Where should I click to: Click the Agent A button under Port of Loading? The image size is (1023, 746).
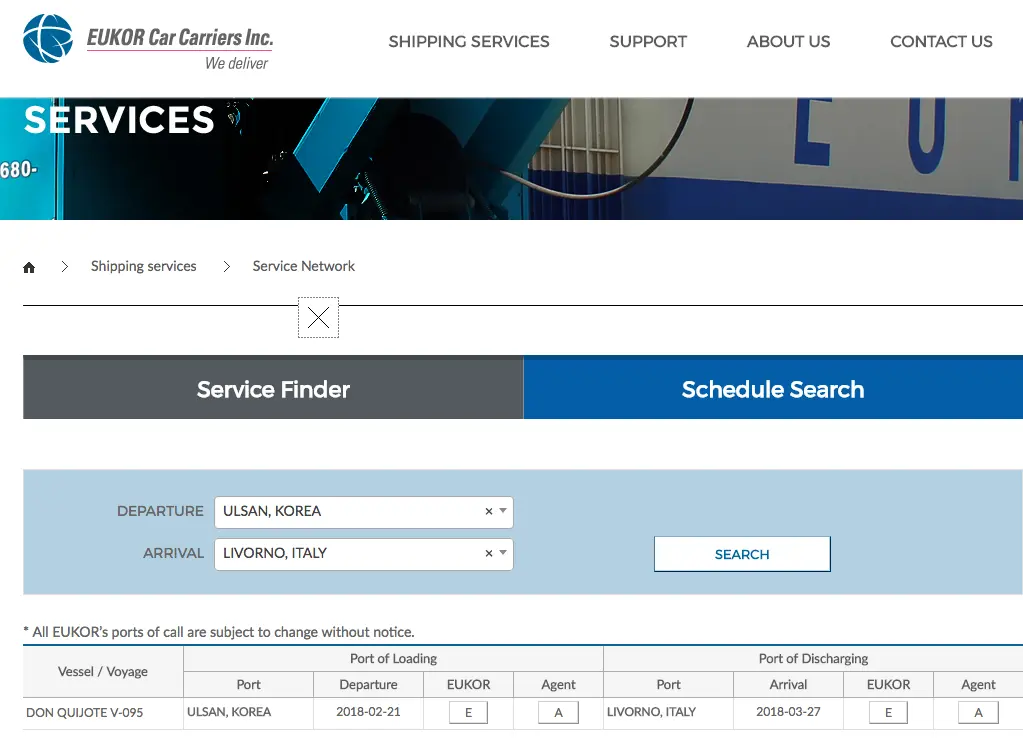pos(558,713)
